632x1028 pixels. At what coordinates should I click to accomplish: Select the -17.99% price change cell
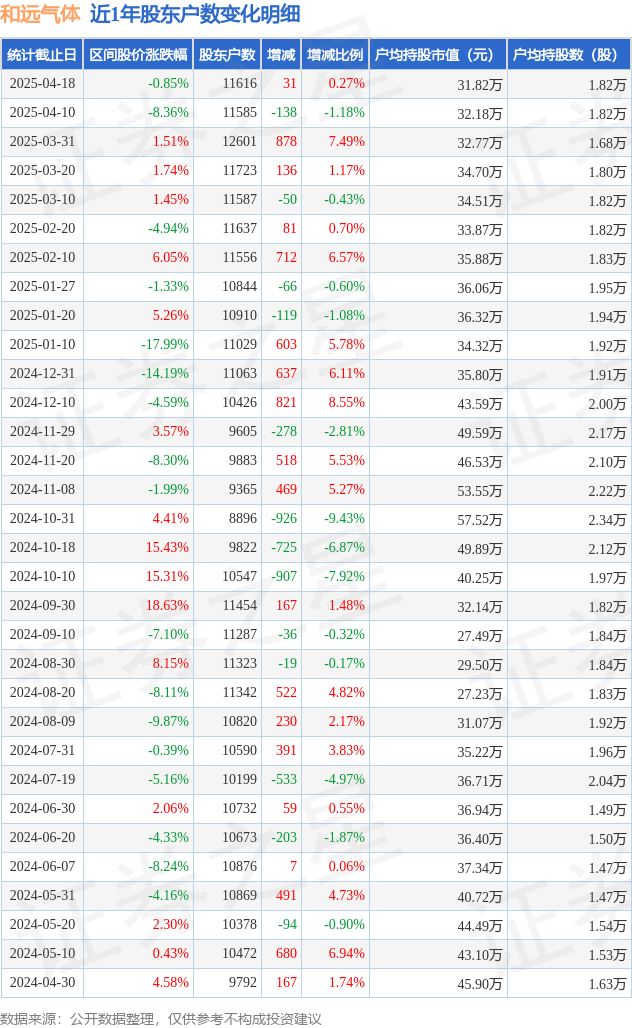(x=165, y=344)
